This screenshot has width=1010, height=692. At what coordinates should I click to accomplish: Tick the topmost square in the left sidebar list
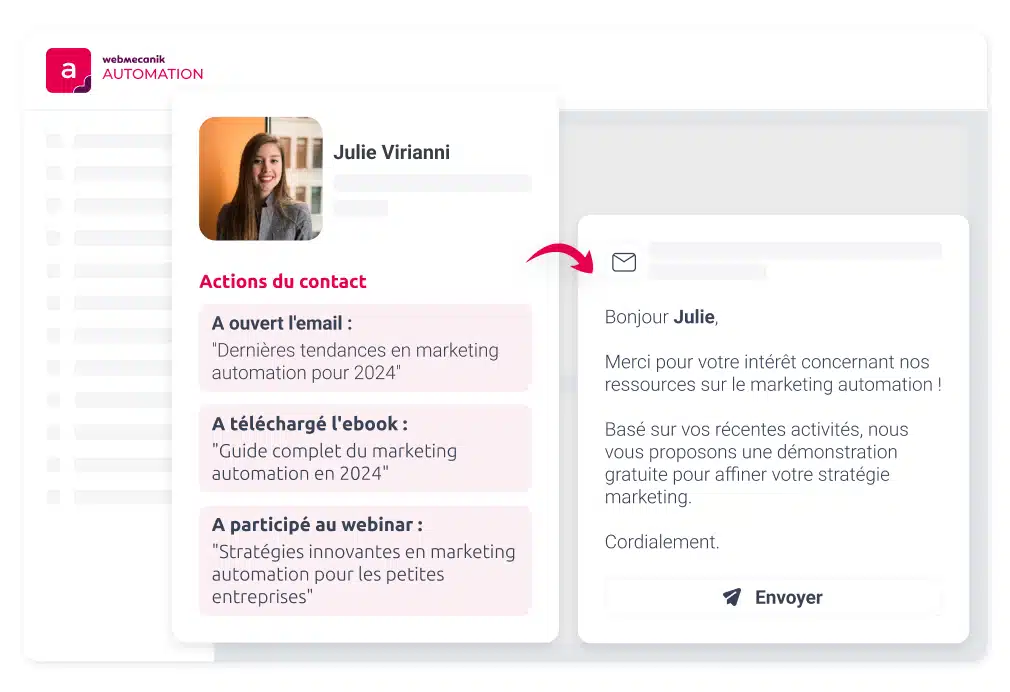point(54,141)
